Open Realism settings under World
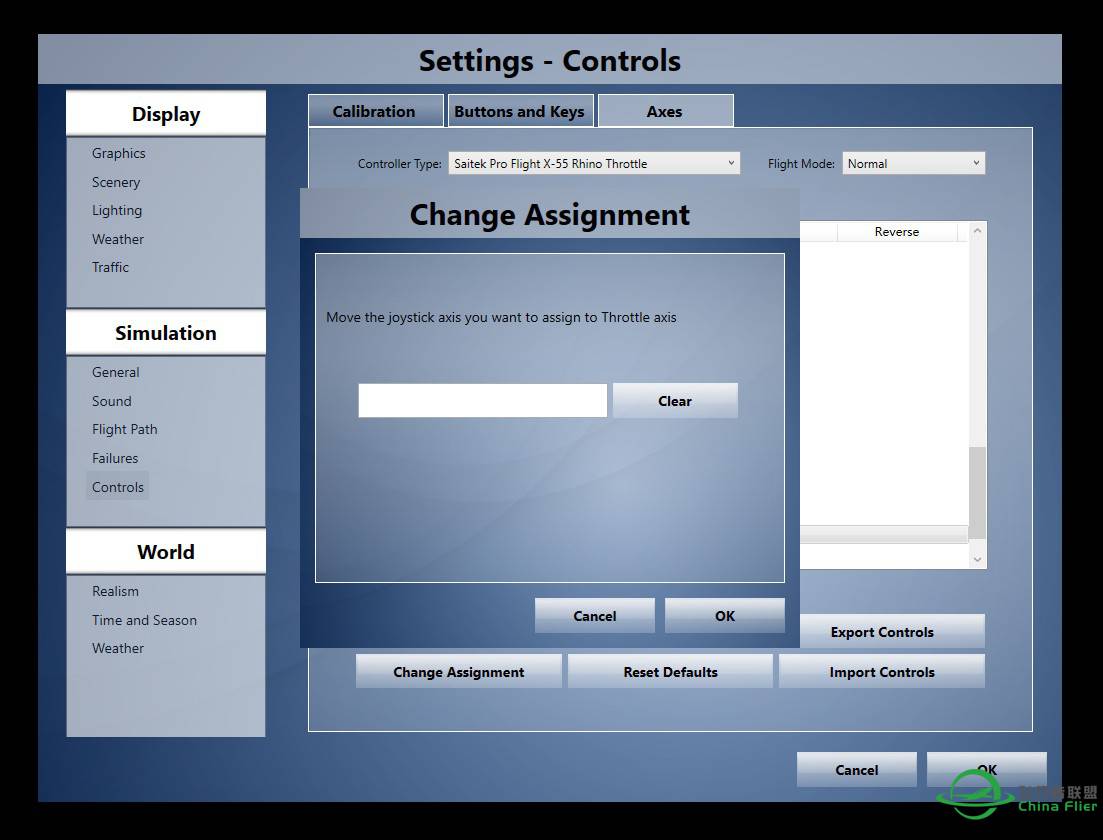 point(115,591)
